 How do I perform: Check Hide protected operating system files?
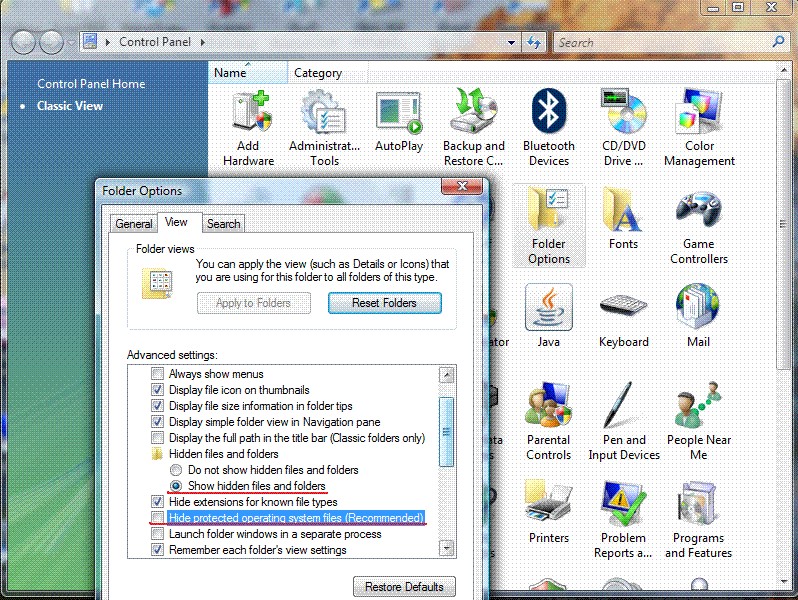(157, 518)
